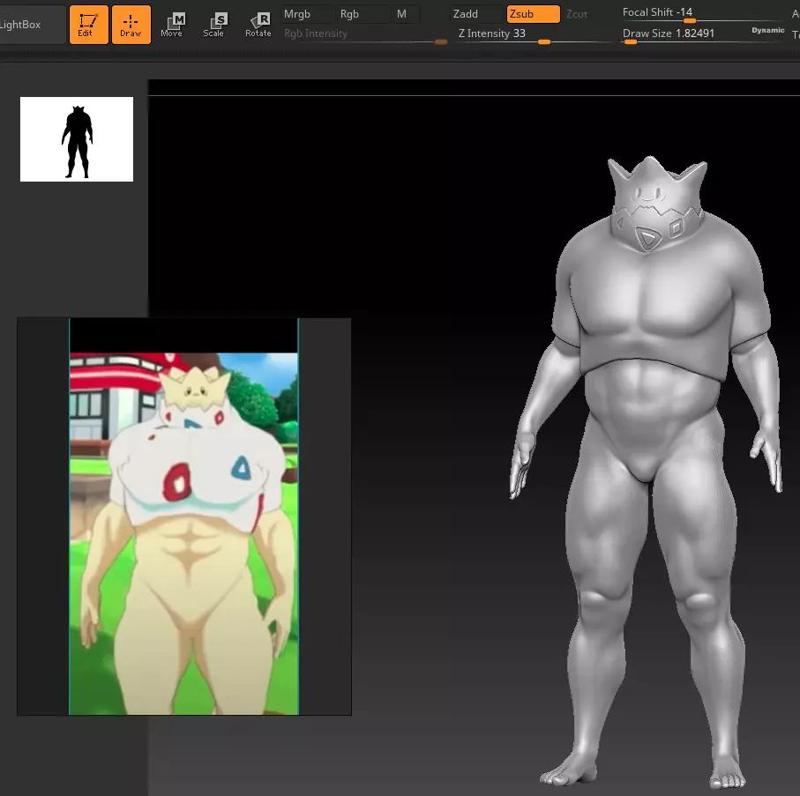Select the Togepi silhouette thumbnail

(78, 137)
